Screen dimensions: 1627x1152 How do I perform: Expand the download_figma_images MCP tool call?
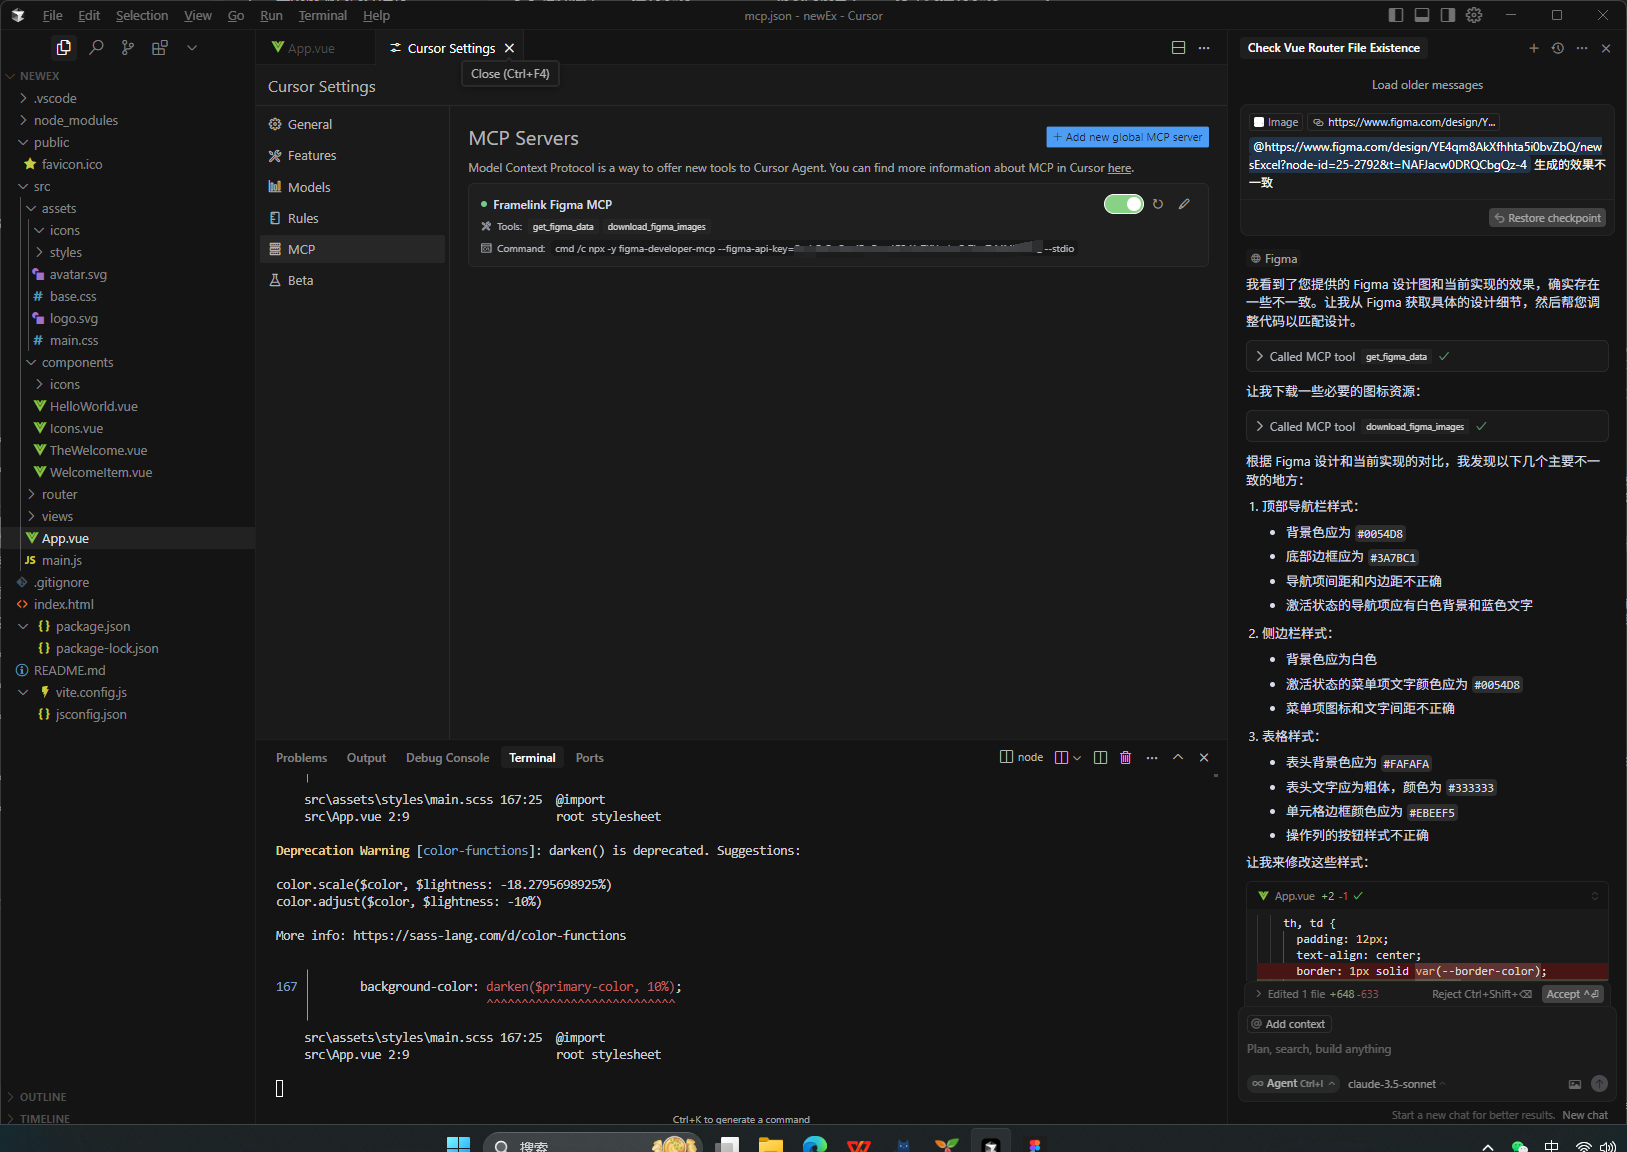(x=1427, y=426)
